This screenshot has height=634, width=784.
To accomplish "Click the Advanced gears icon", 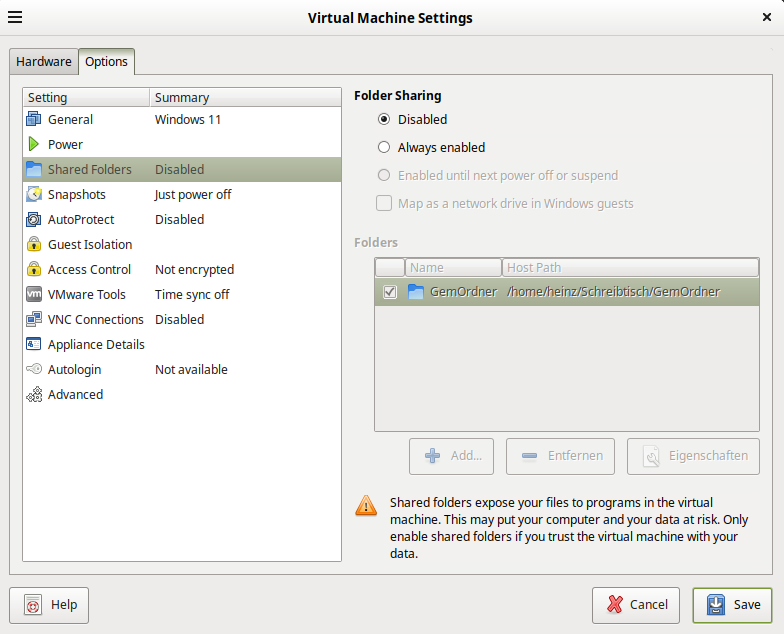I will click(x=34, y=394).
